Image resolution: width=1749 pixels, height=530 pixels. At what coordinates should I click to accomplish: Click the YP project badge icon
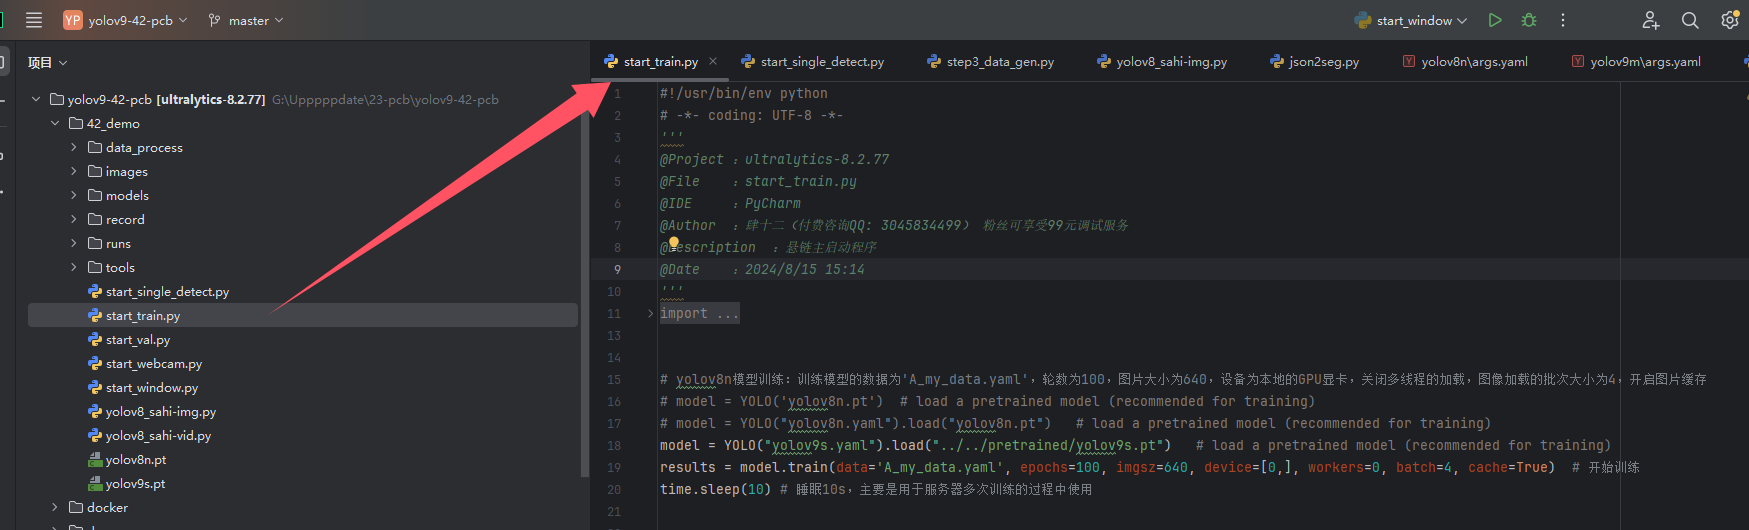(x=72, y=20)
